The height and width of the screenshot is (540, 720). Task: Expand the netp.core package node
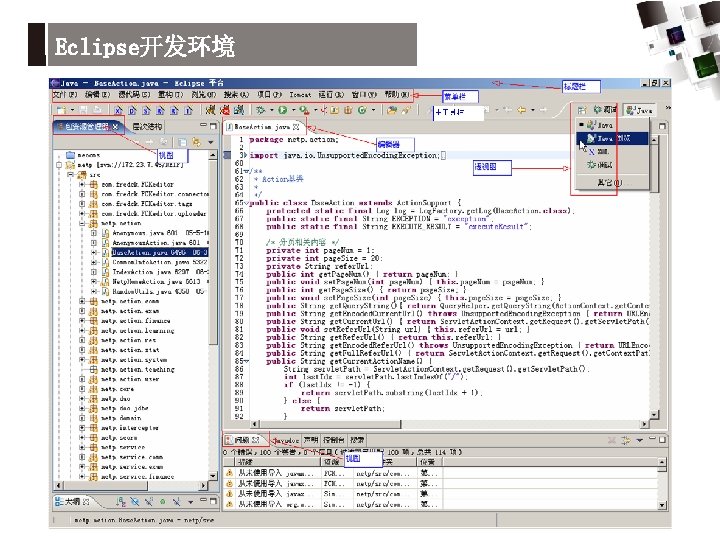82,389
